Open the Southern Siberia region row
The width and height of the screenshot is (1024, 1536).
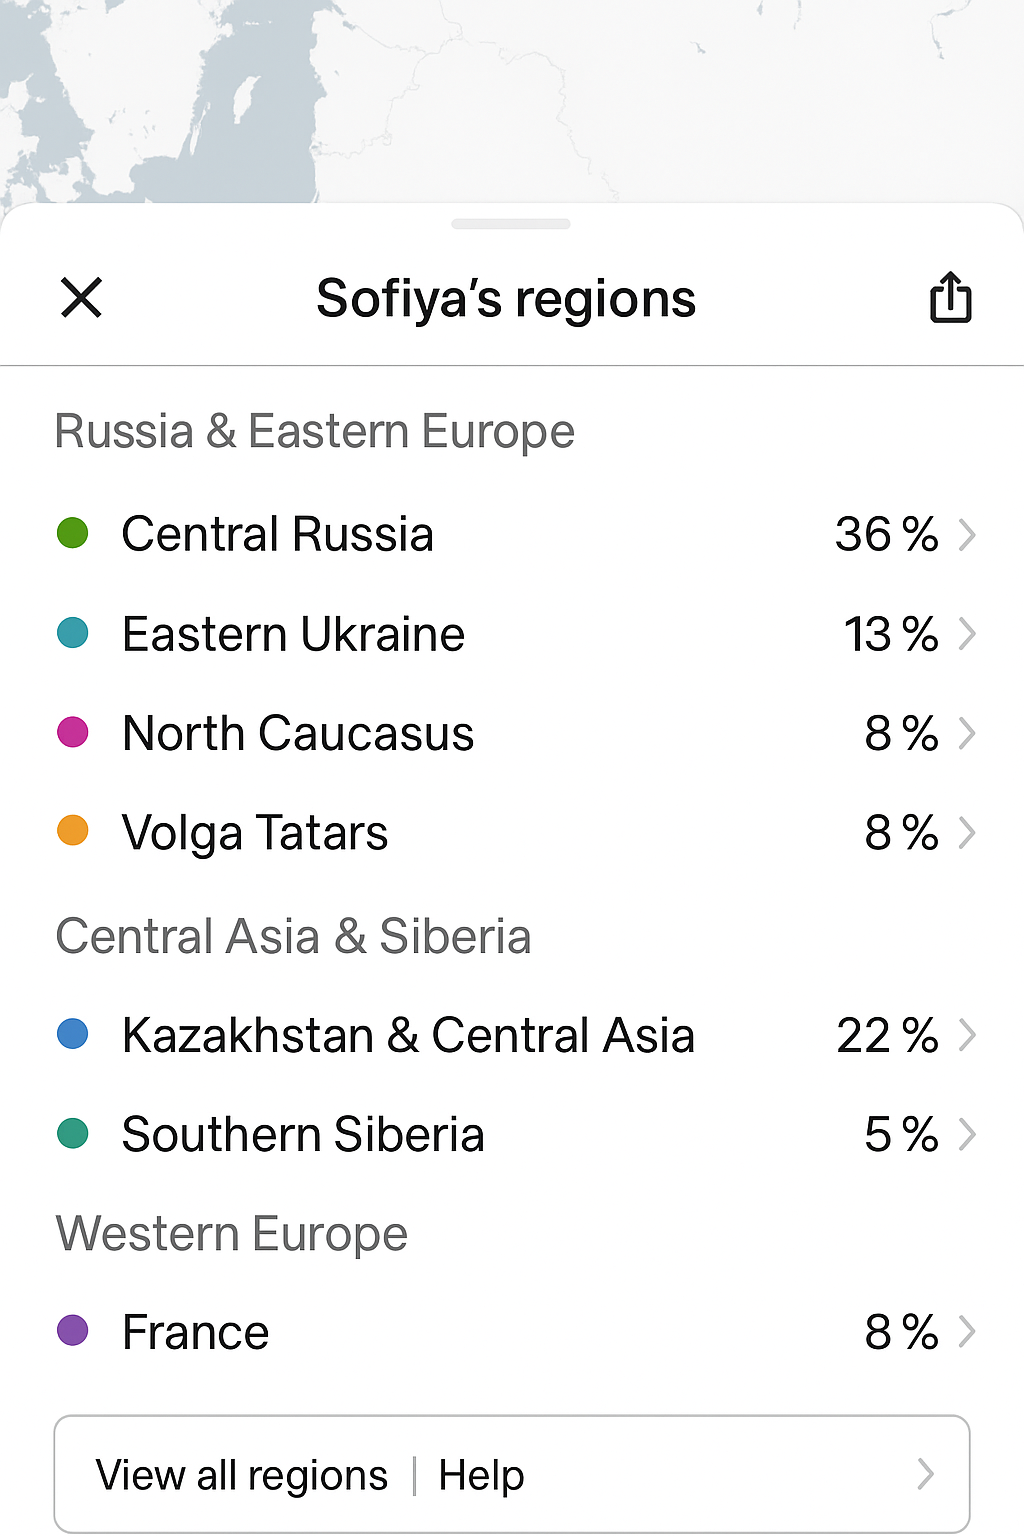[x=303, y=1135]
